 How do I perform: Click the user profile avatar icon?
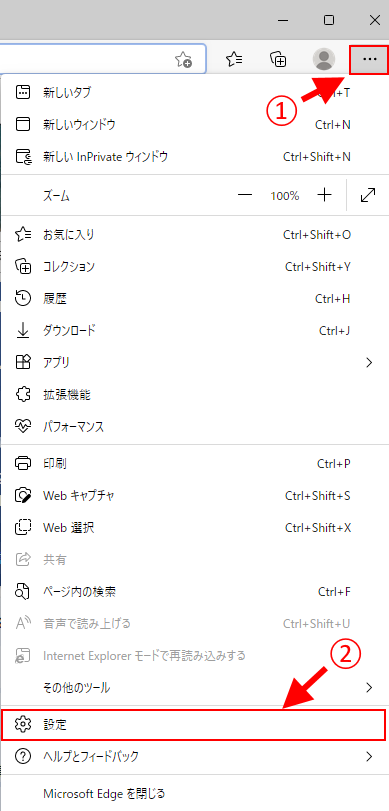tap(324, 59)
